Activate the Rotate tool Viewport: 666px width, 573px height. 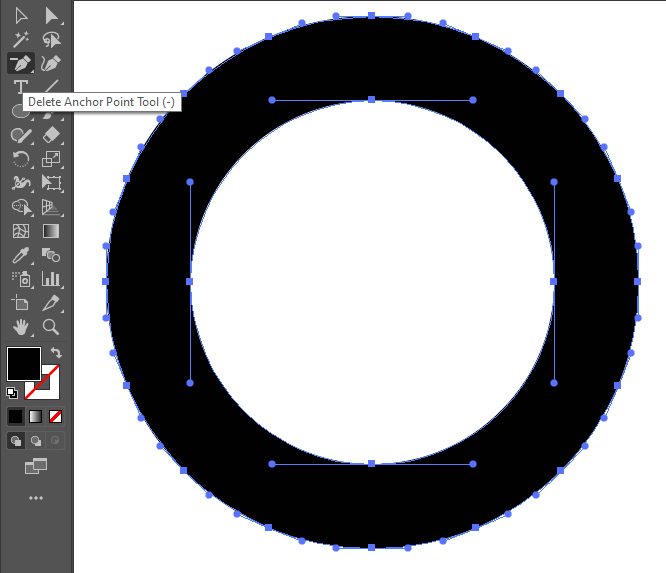tap(20, 159)
